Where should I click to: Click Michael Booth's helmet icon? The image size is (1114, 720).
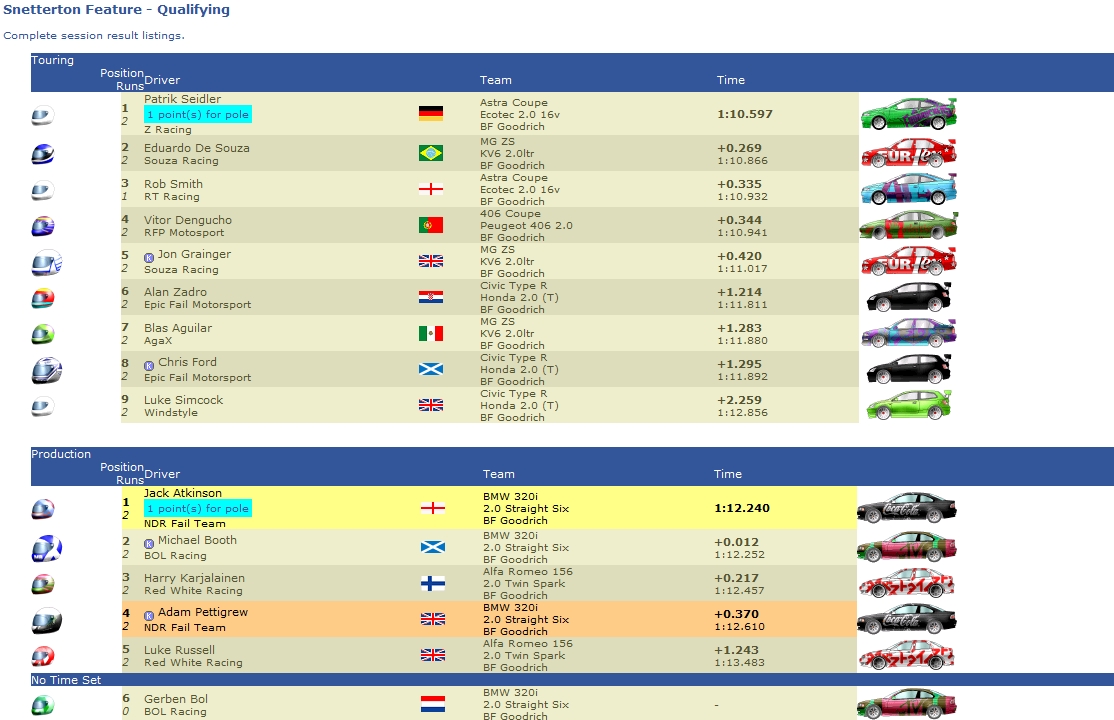(x=47, y=548)
